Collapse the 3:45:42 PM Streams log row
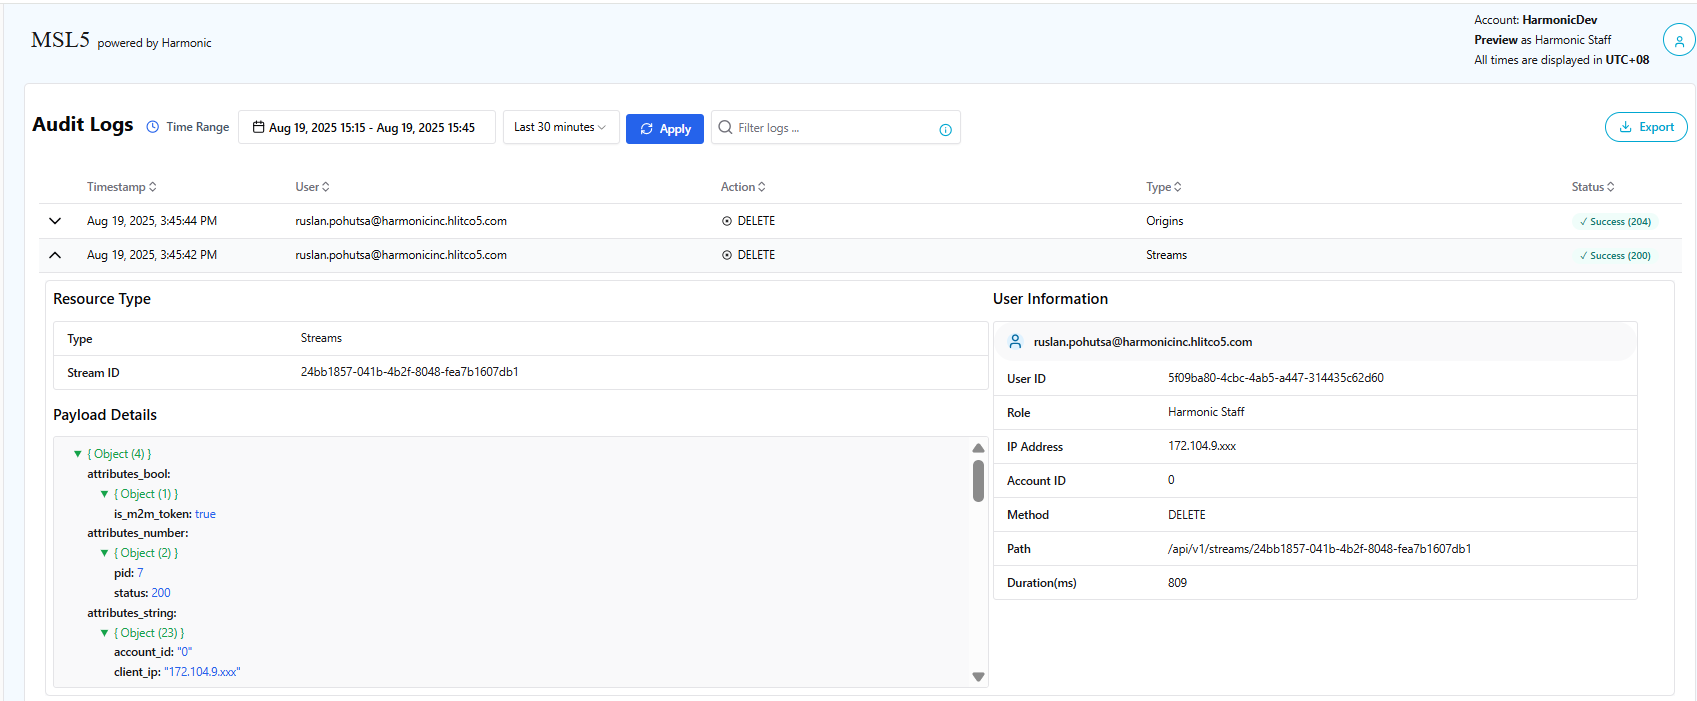The image size is (1697, 701). [x=55, y=255]
